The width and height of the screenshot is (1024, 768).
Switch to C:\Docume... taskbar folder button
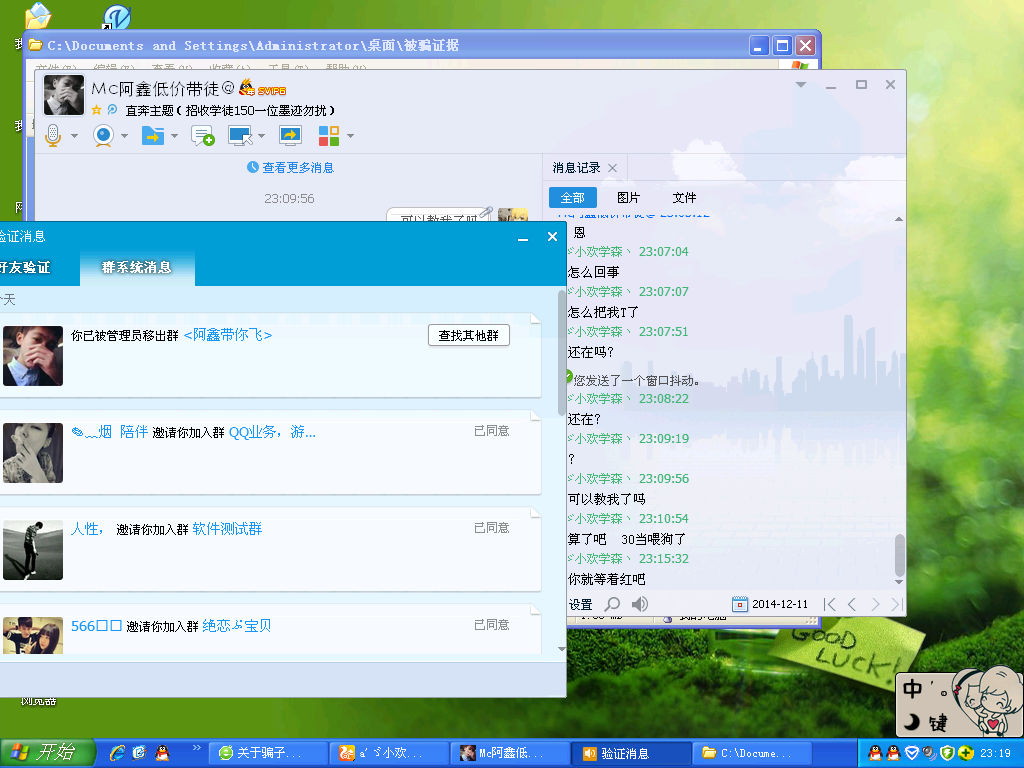pos(752,753)
